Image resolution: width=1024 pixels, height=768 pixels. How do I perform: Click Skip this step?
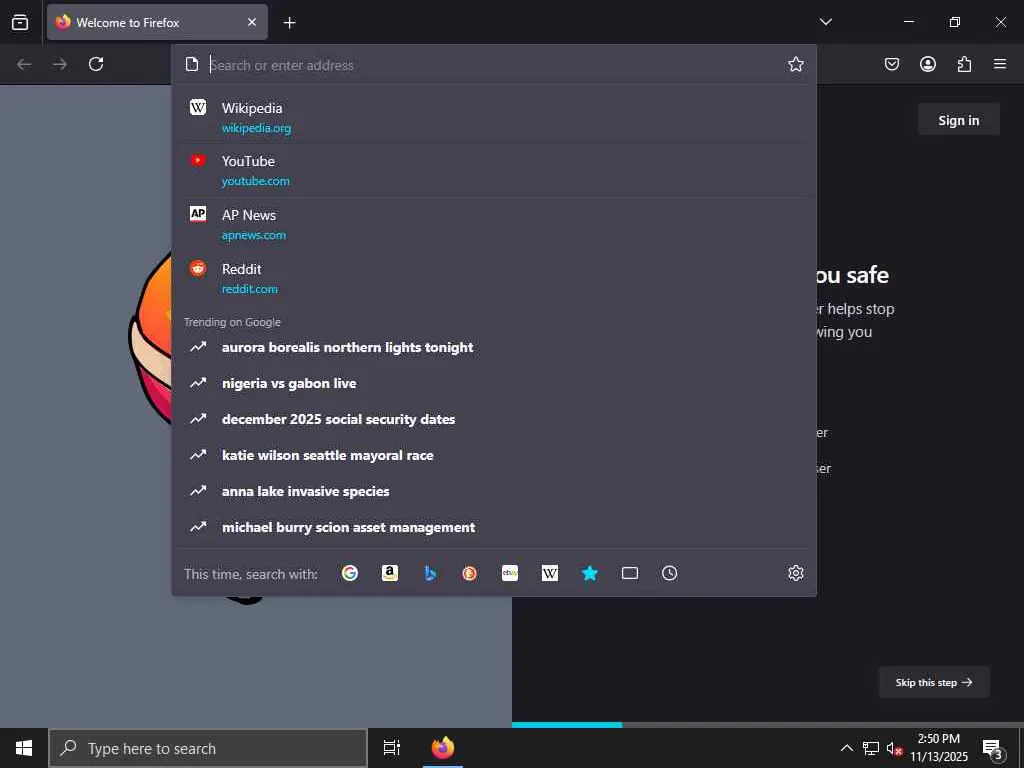coord(934,682)
